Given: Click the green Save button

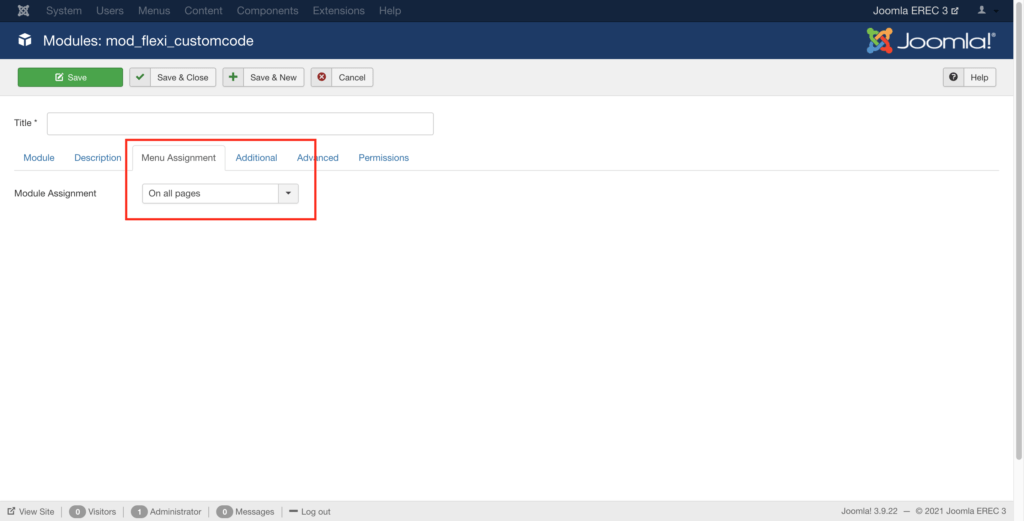Looking at the screenshot, I should 71,77.
